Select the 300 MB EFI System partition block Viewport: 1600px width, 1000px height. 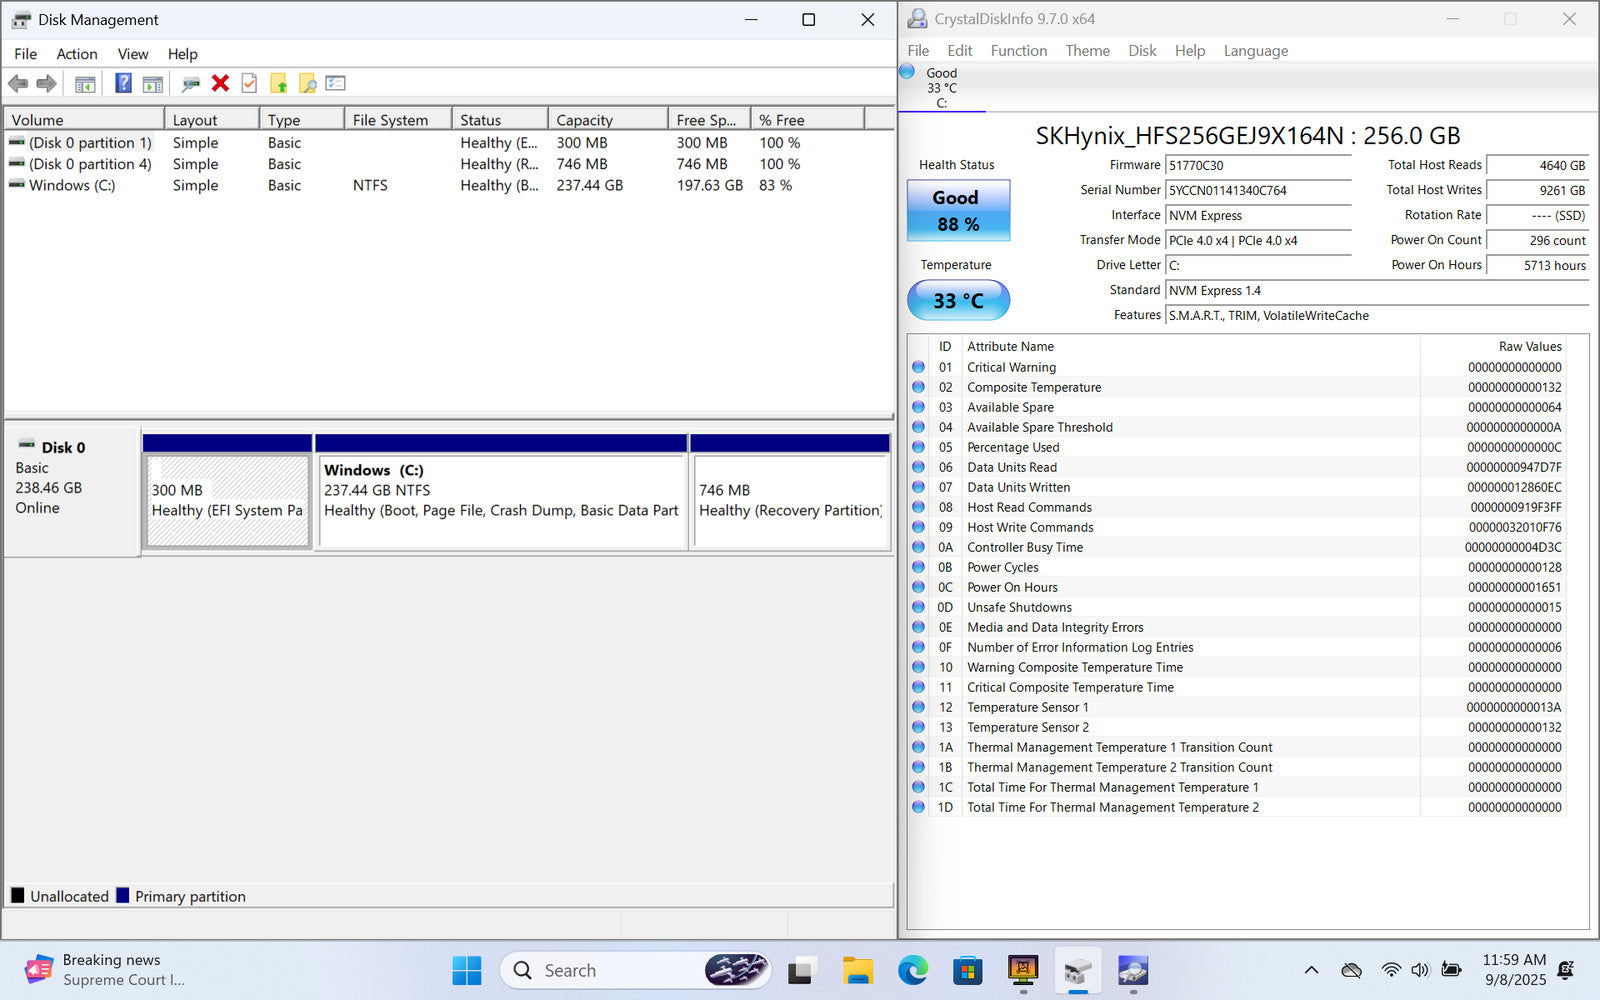point(228,501)
